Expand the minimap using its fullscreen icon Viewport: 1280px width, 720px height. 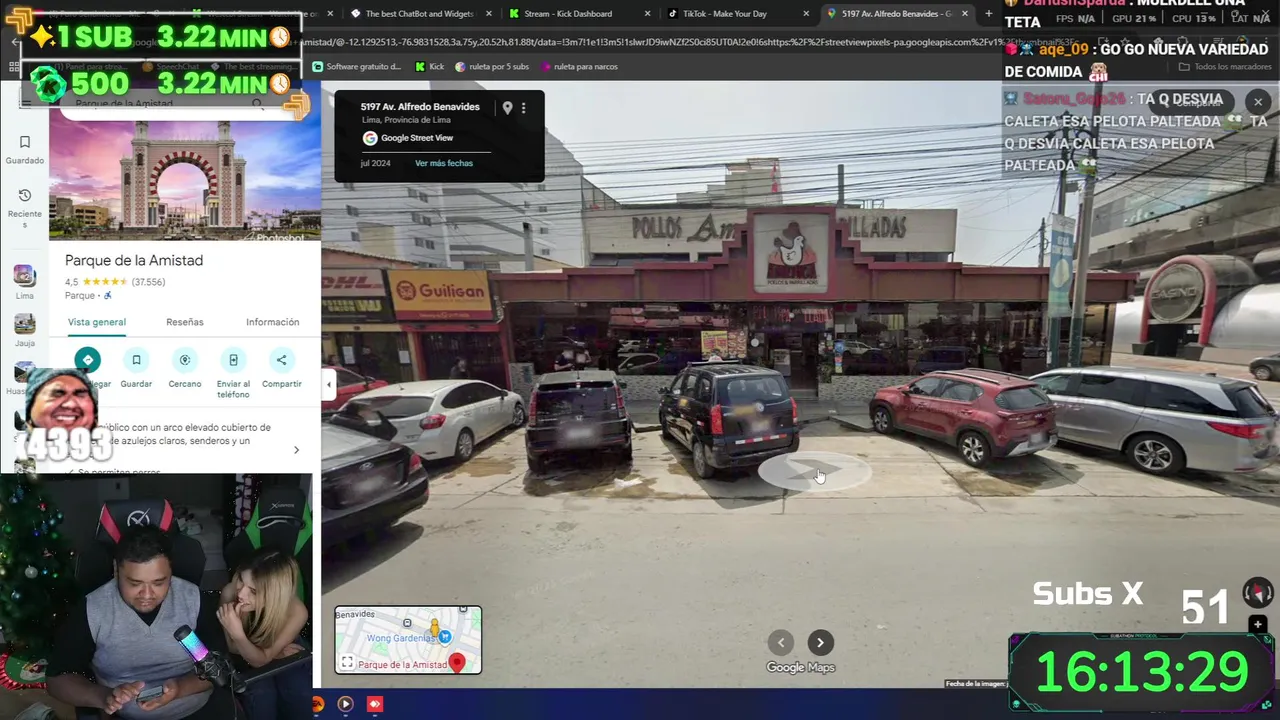[x=347, y=662]
